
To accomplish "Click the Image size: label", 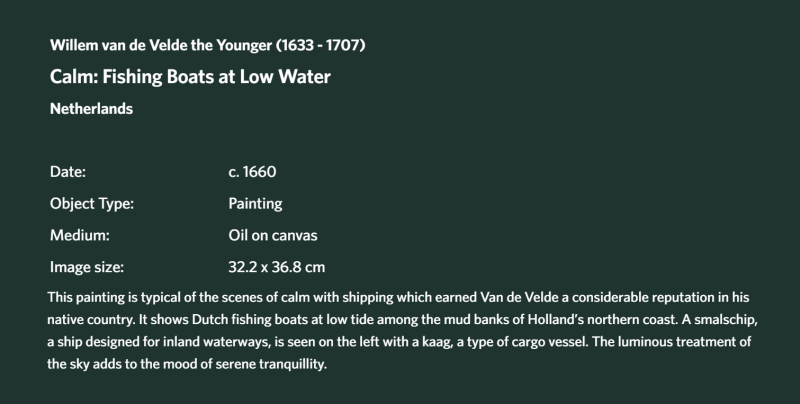I will (x=87, y=267).
